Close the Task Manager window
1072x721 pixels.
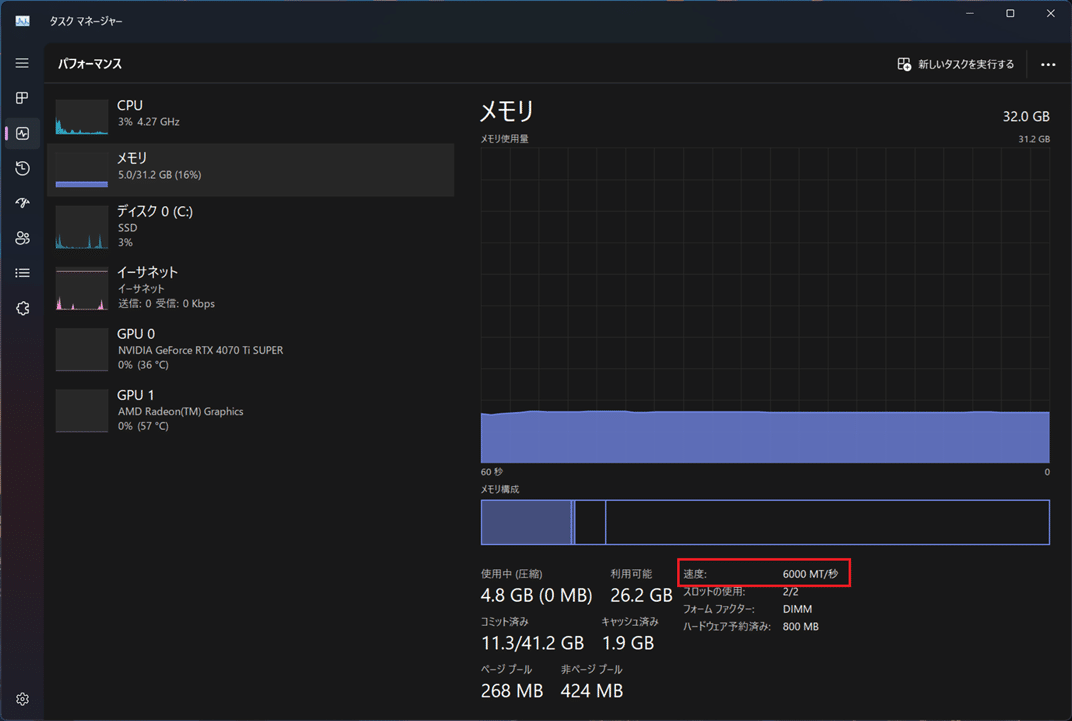(x=1051, y=14)
